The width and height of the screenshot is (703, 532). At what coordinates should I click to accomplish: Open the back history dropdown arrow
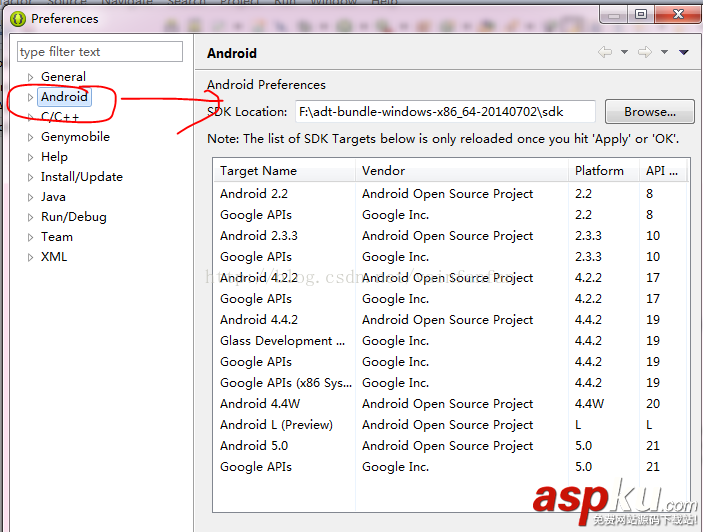624,52
